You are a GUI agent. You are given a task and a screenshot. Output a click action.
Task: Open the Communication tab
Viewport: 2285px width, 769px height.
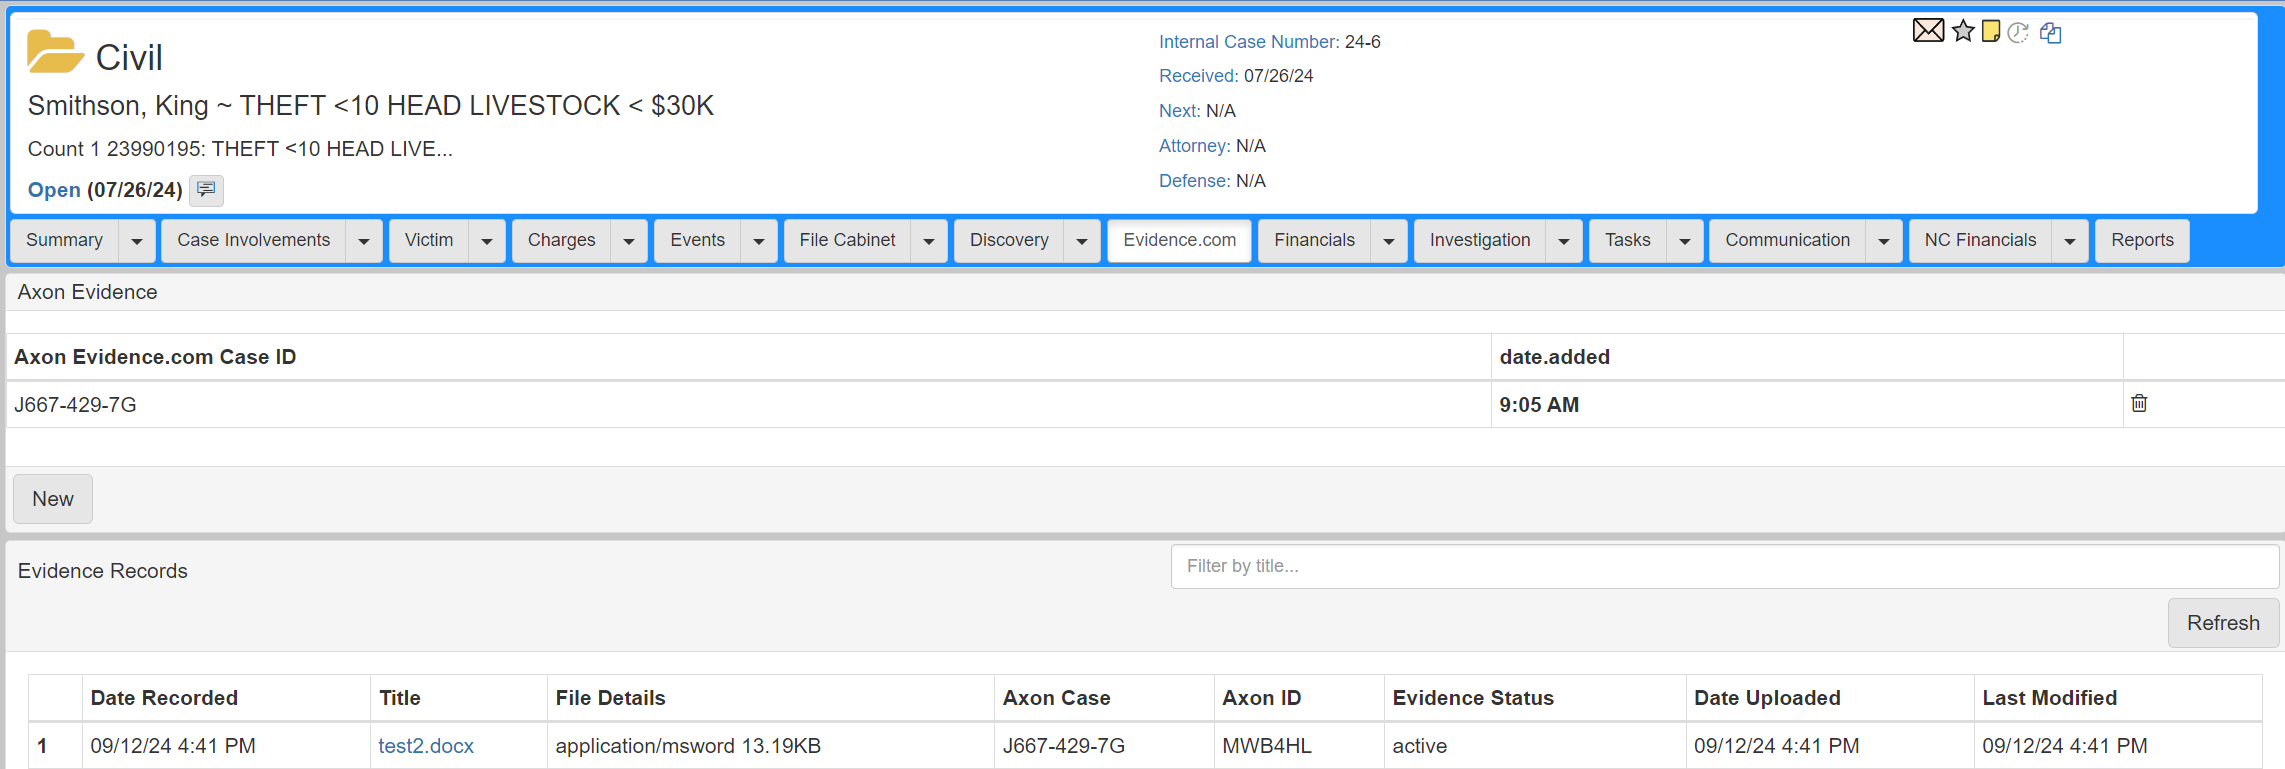coord(1788,241)
